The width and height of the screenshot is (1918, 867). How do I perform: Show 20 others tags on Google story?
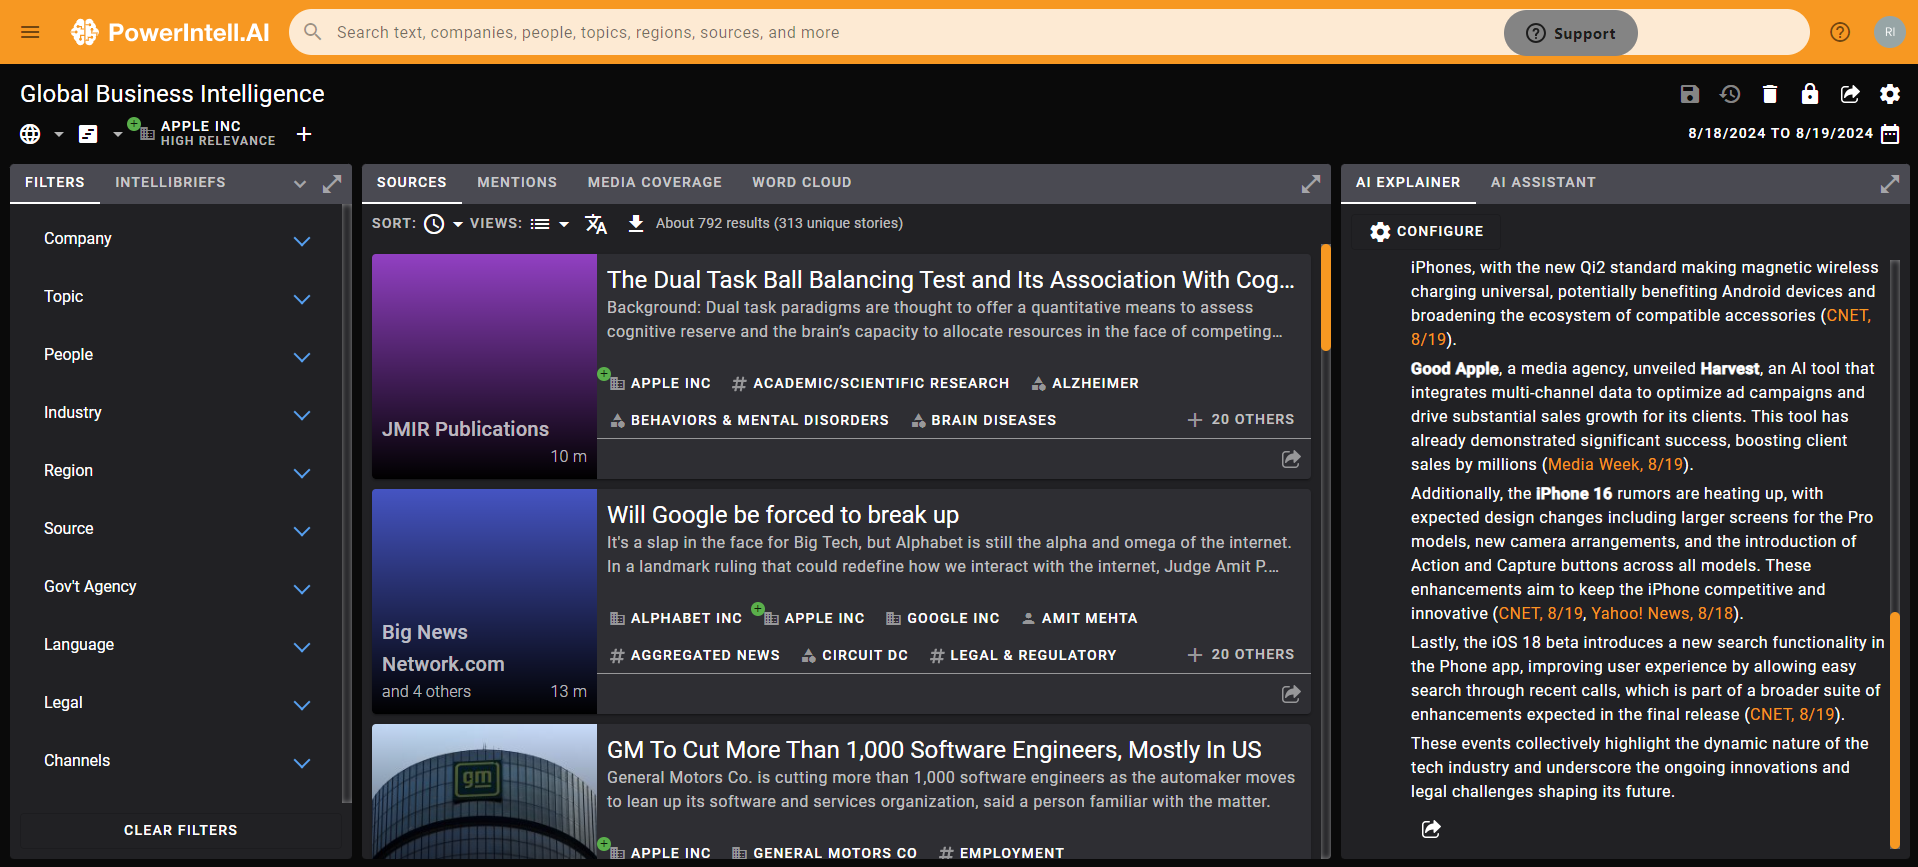(x=1240, y=654)
